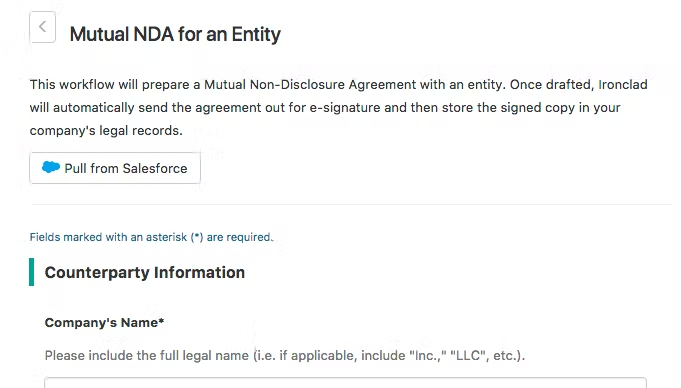The width and height of the screenshot is (681, 388).
Task: Click the full legal name help text
Action: [x=285, y=355]
